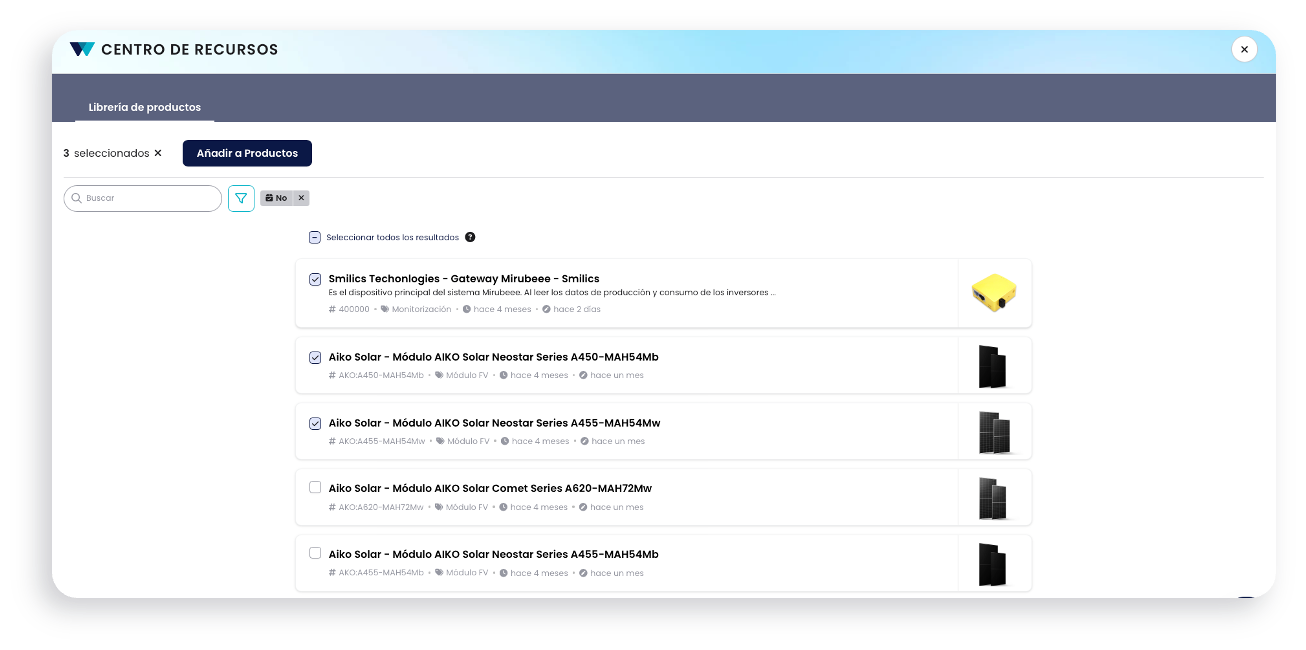Click check-circle icon on A620-MAH72Mw row

[583, 508]
